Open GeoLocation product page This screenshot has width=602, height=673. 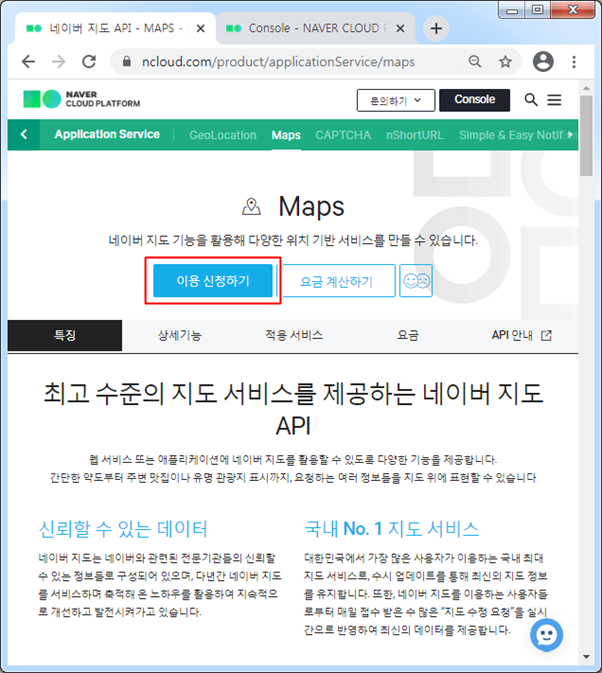pos(223,135)
